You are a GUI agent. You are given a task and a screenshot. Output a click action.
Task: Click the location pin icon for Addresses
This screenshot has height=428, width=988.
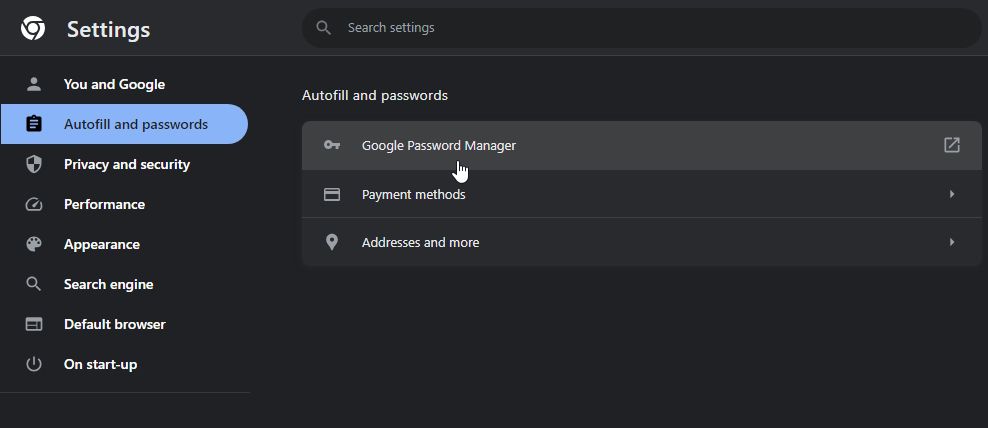click(x=332, y=242)
